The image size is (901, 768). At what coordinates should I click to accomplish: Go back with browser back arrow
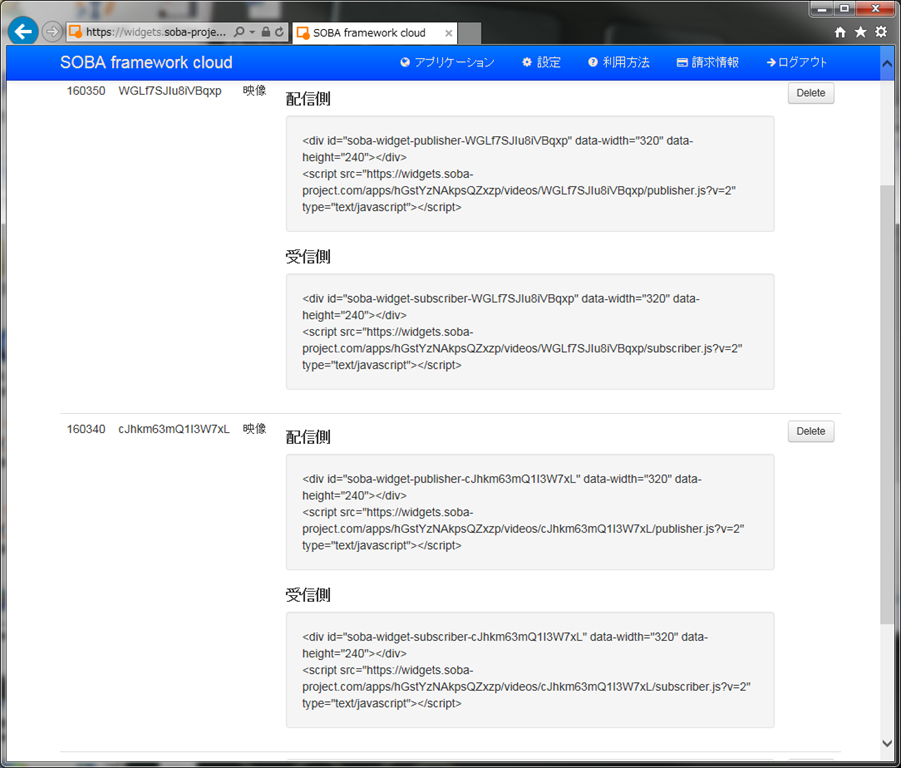23,31
